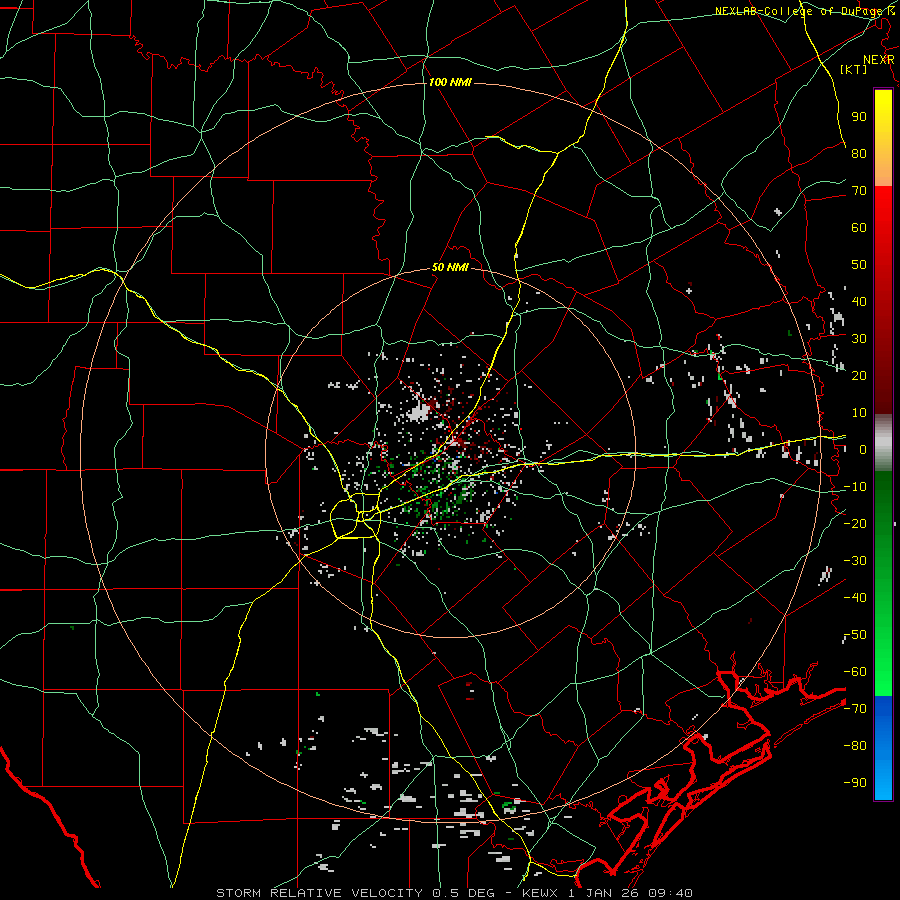Viewport: 900px width, 900px height.
Task: Click the [KT] units label
Action: pos(854,69)
